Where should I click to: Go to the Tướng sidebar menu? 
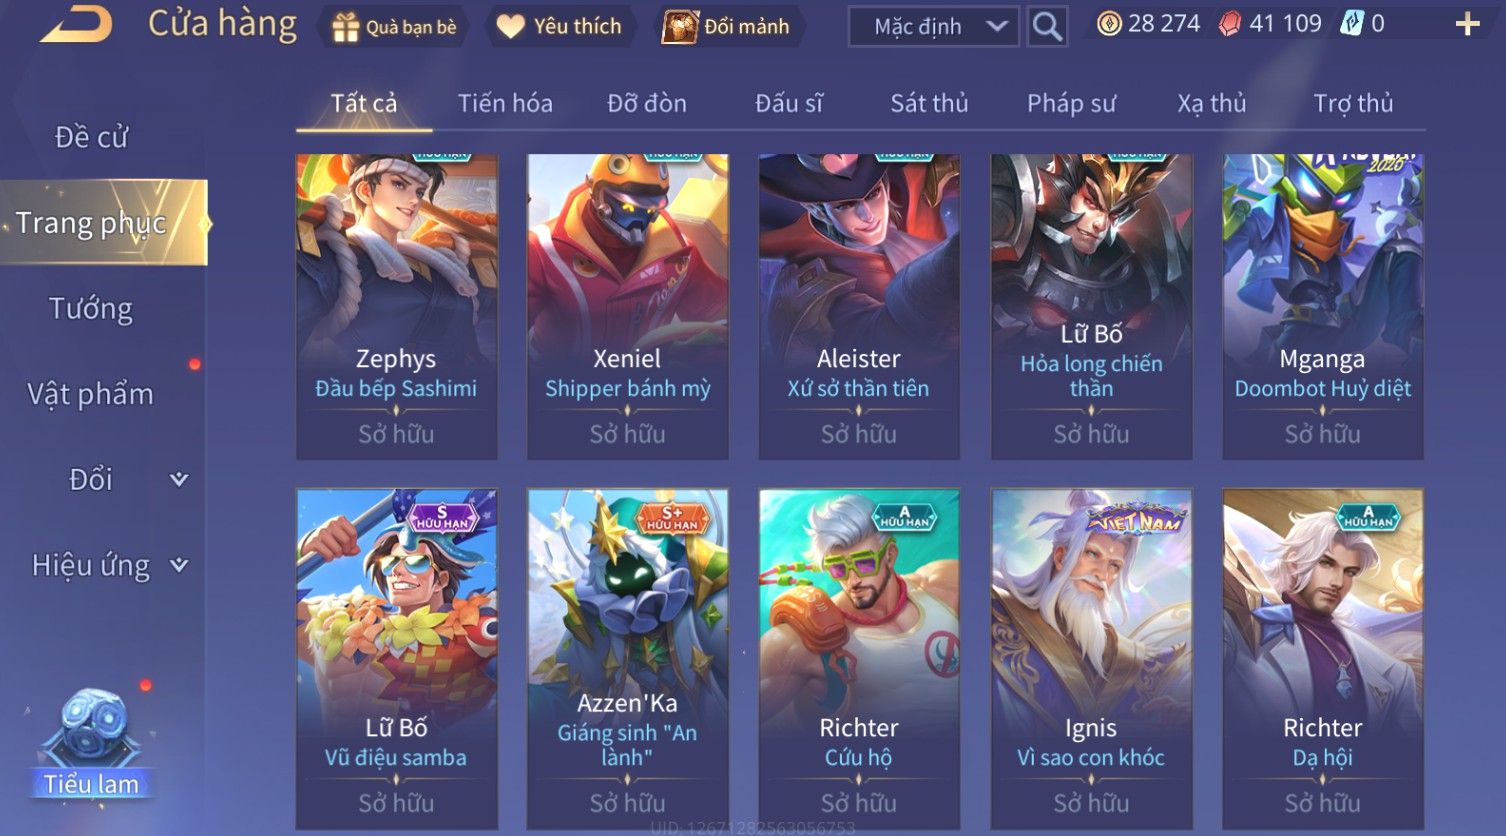91,308
